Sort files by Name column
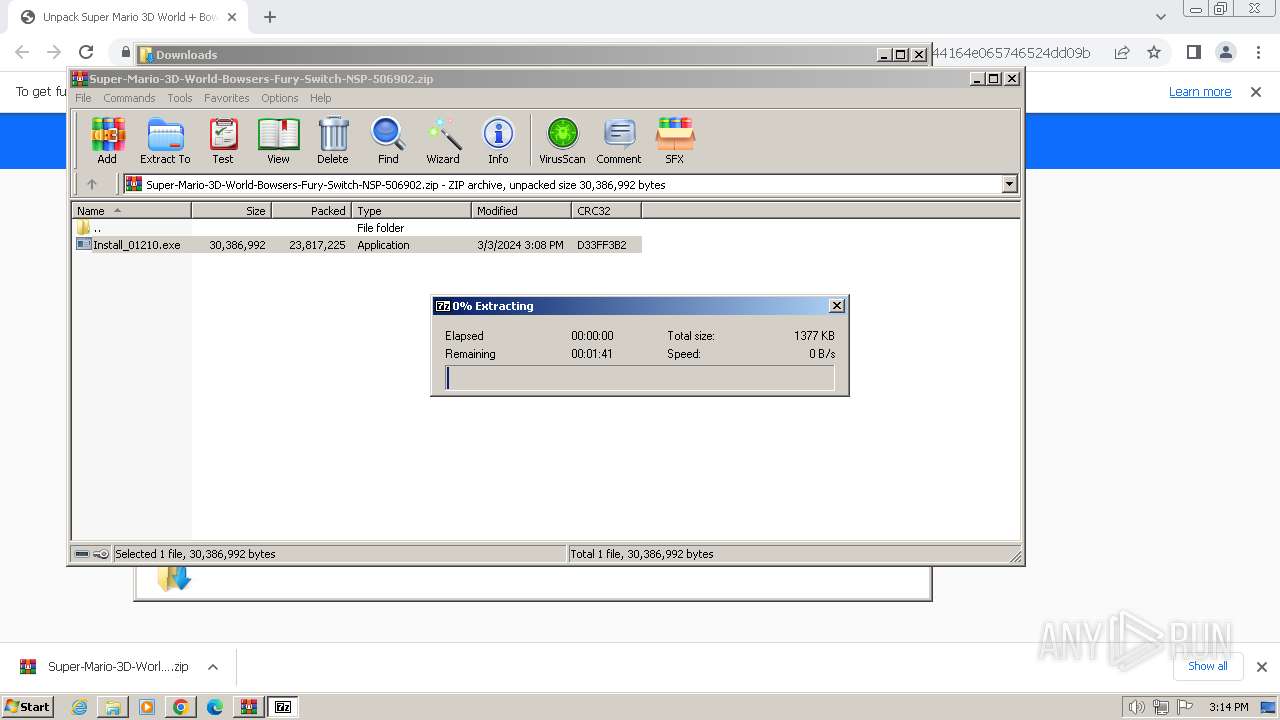This screenshot has height=720, width=1280. [x=131, y=211]
